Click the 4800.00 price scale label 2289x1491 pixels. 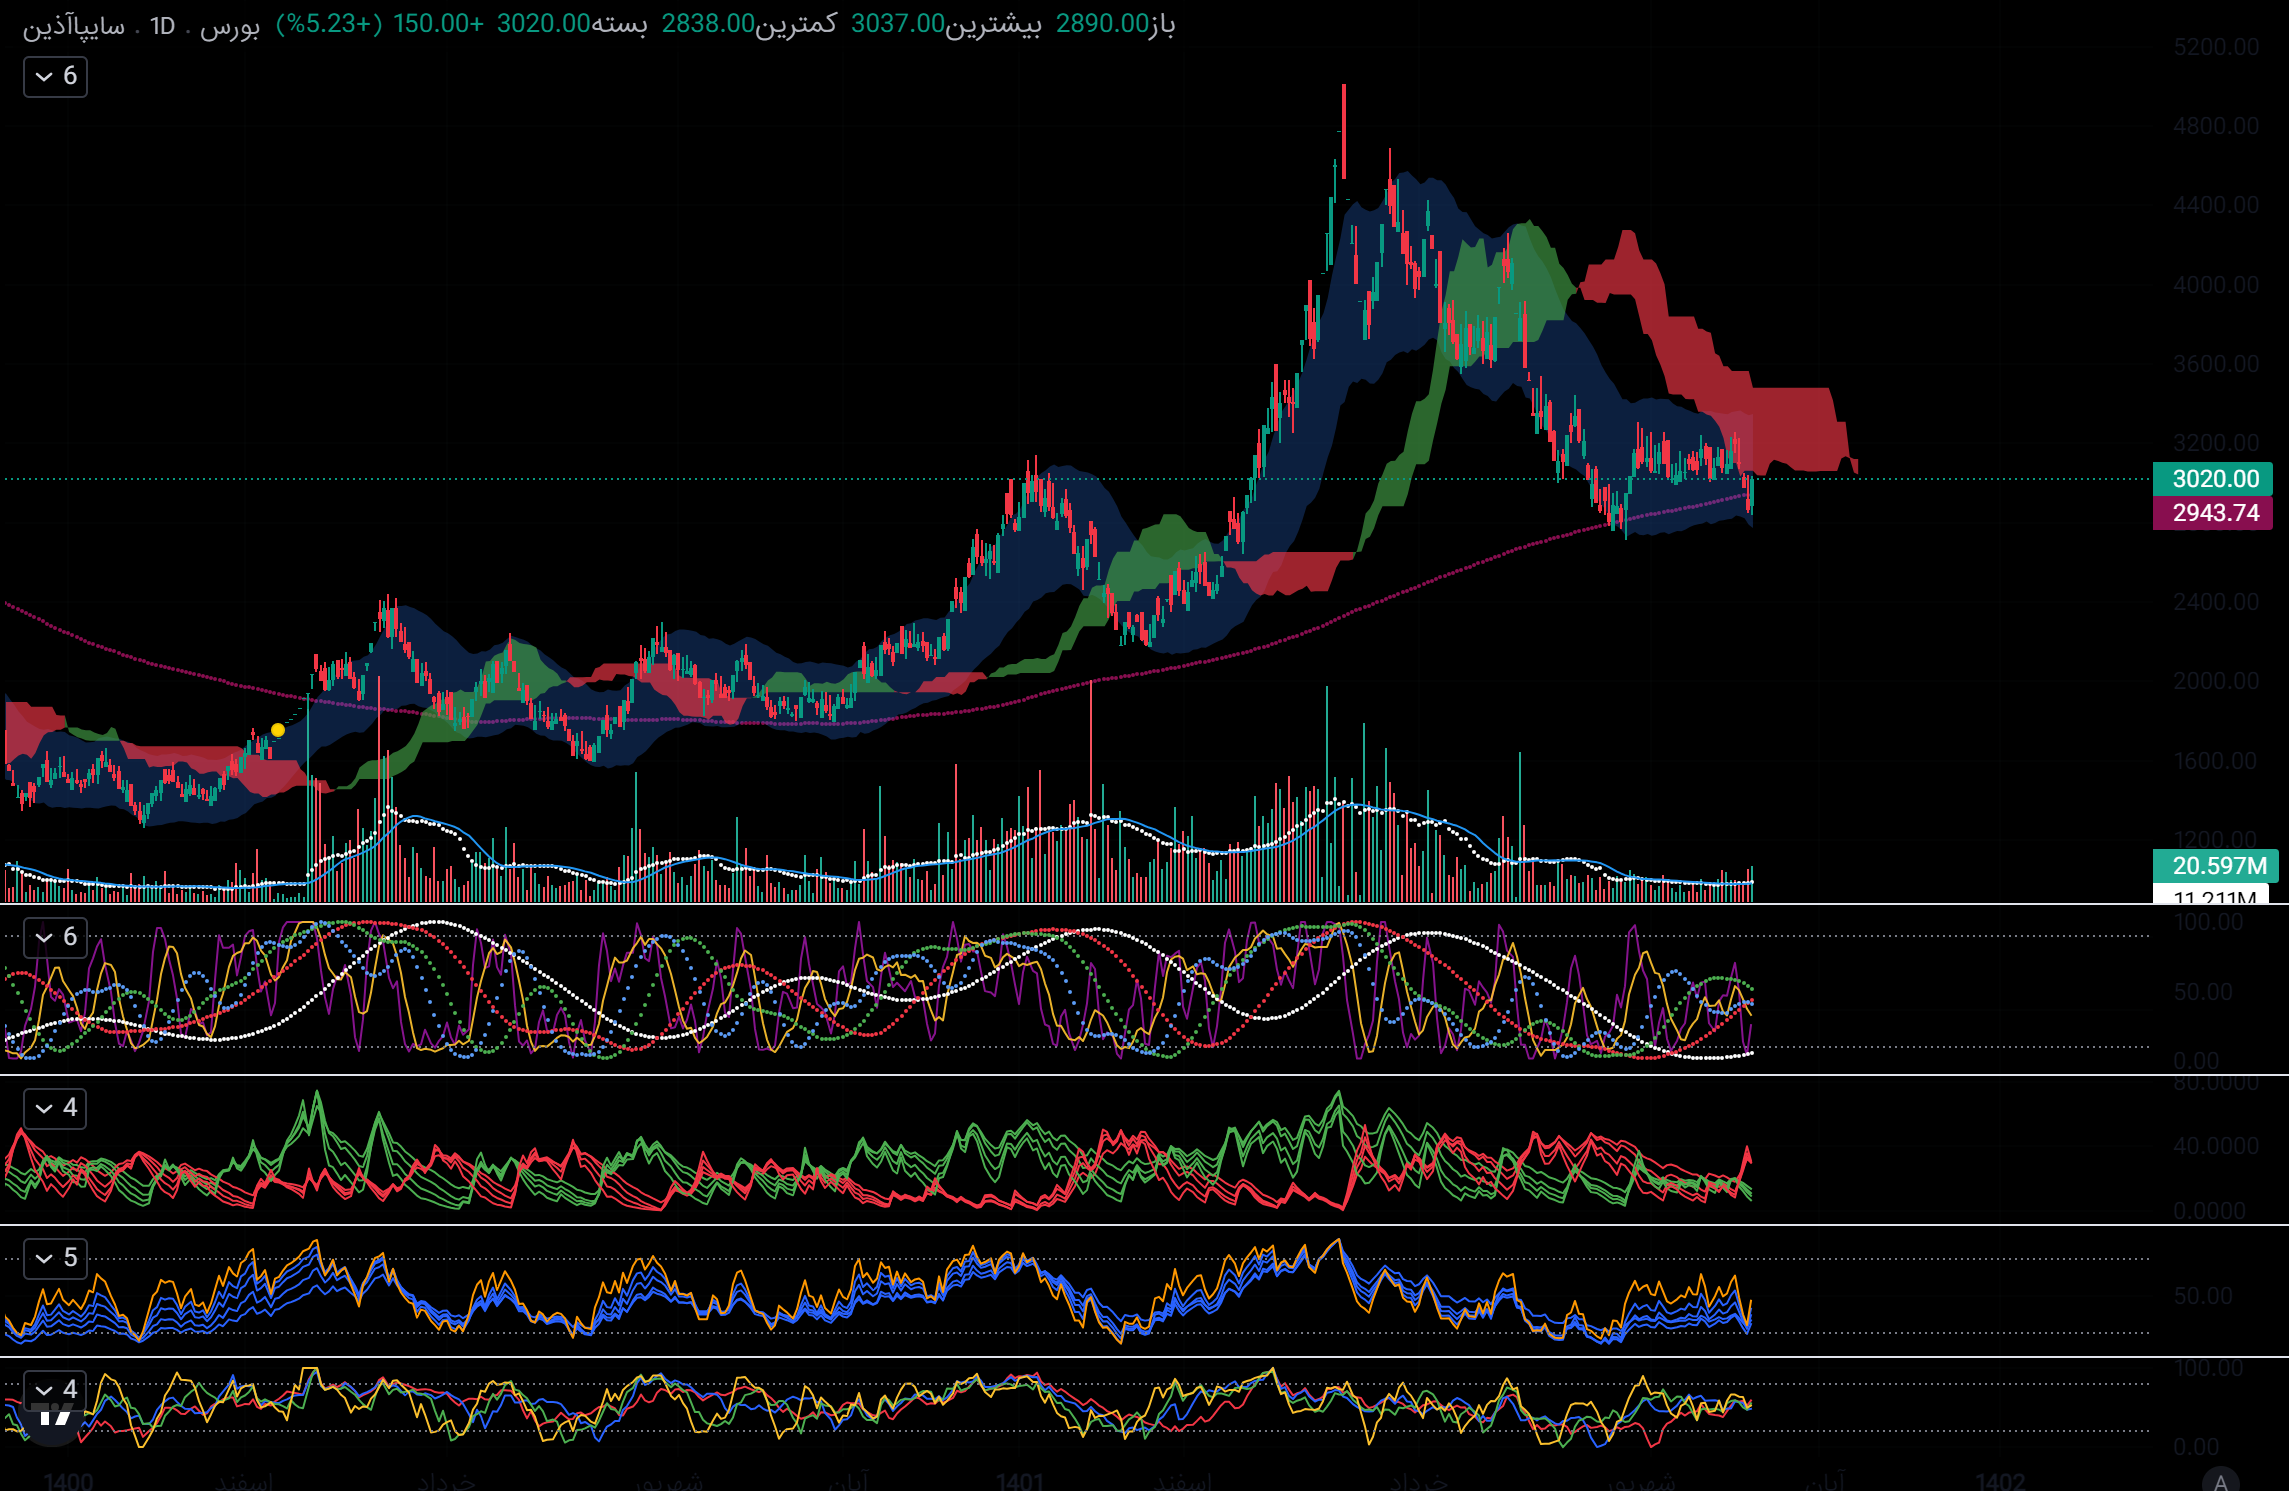click(2216, 126)
